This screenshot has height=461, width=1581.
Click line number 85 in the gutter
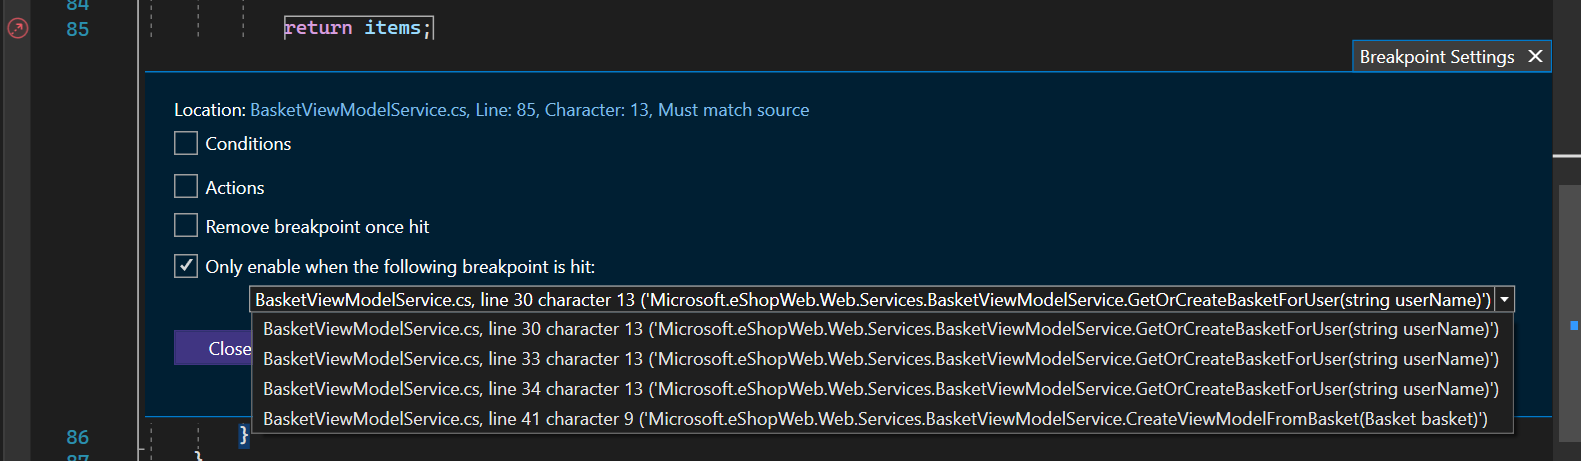(x=77, y=29)
